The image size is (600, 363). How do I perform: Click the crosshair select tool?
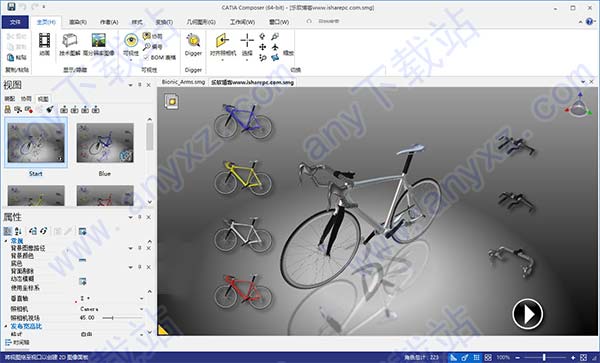click(x=247, y=40)
